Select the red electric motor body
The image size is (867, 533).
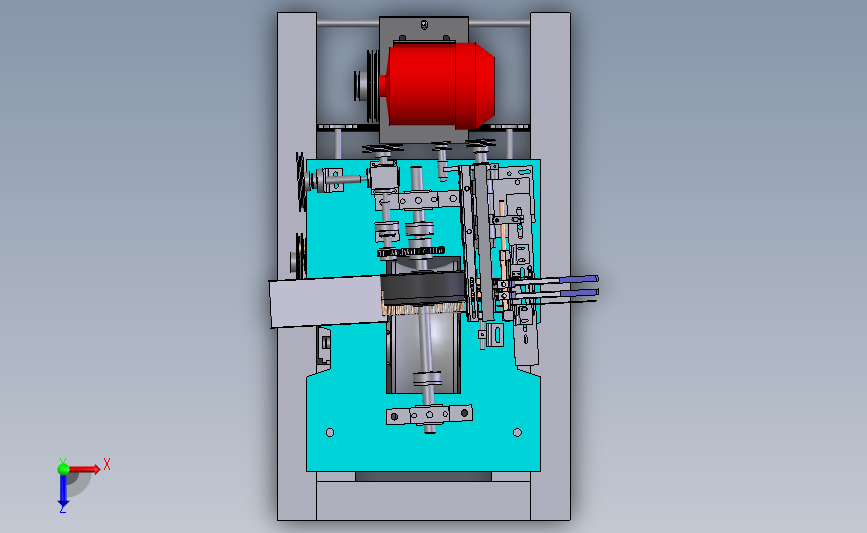pos(440,84)
